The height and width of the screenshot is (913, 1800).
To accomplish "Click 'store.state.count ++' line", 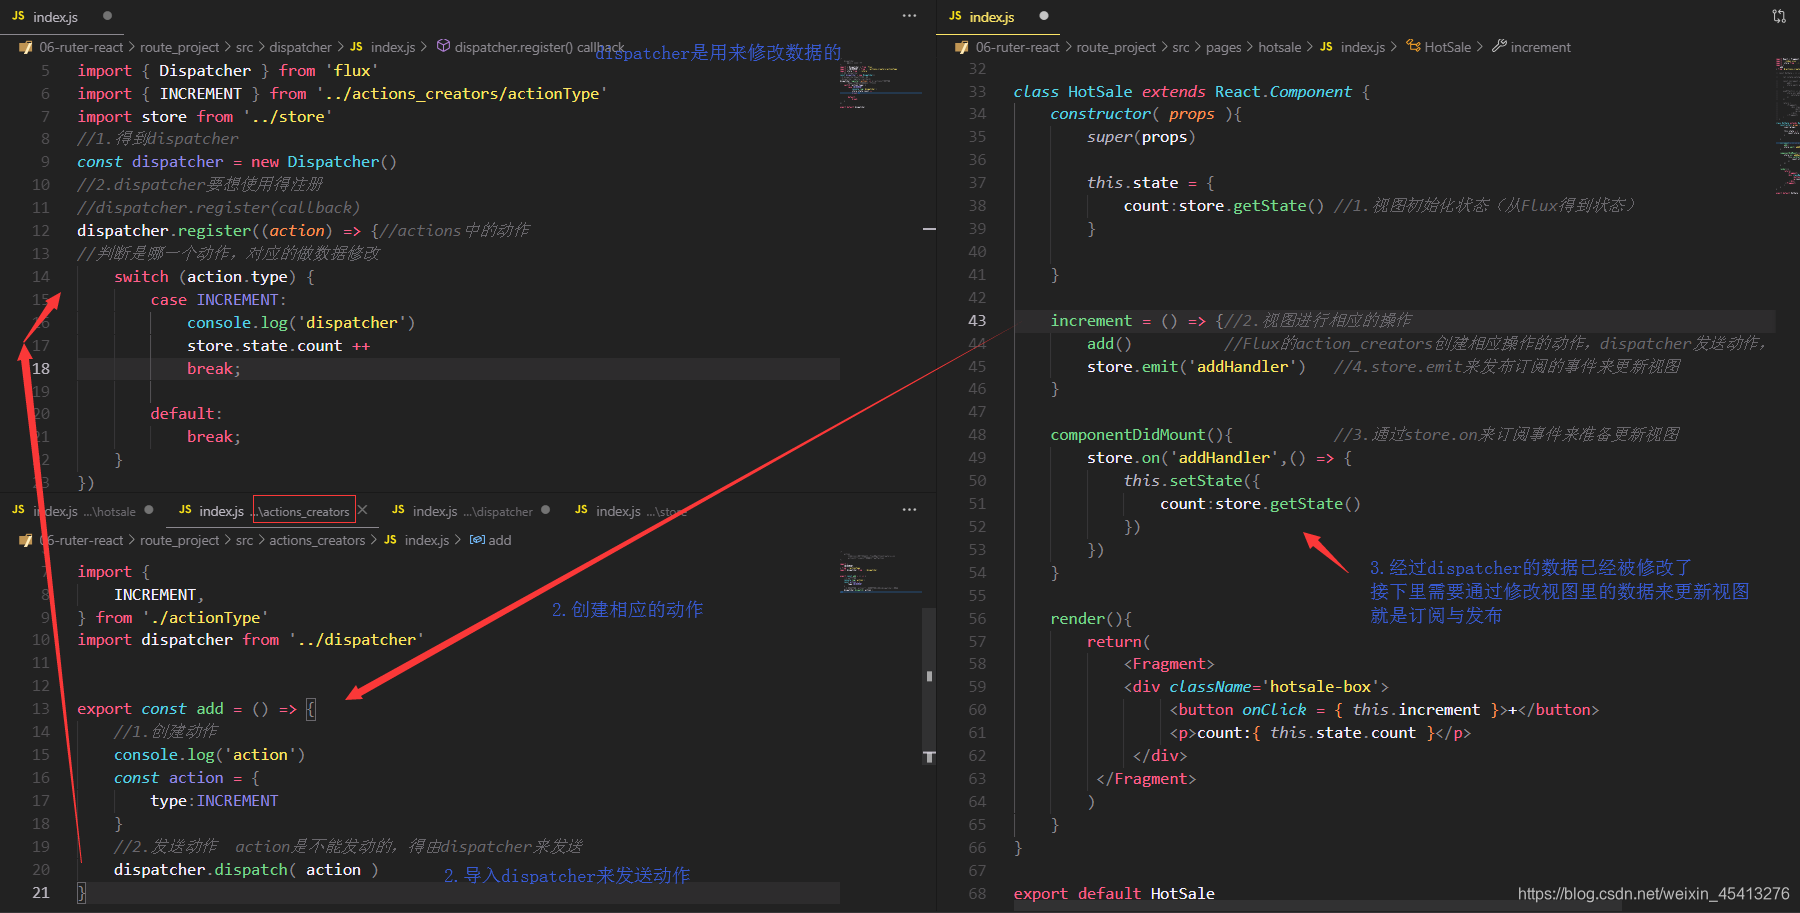I will [x=278, y=345].
